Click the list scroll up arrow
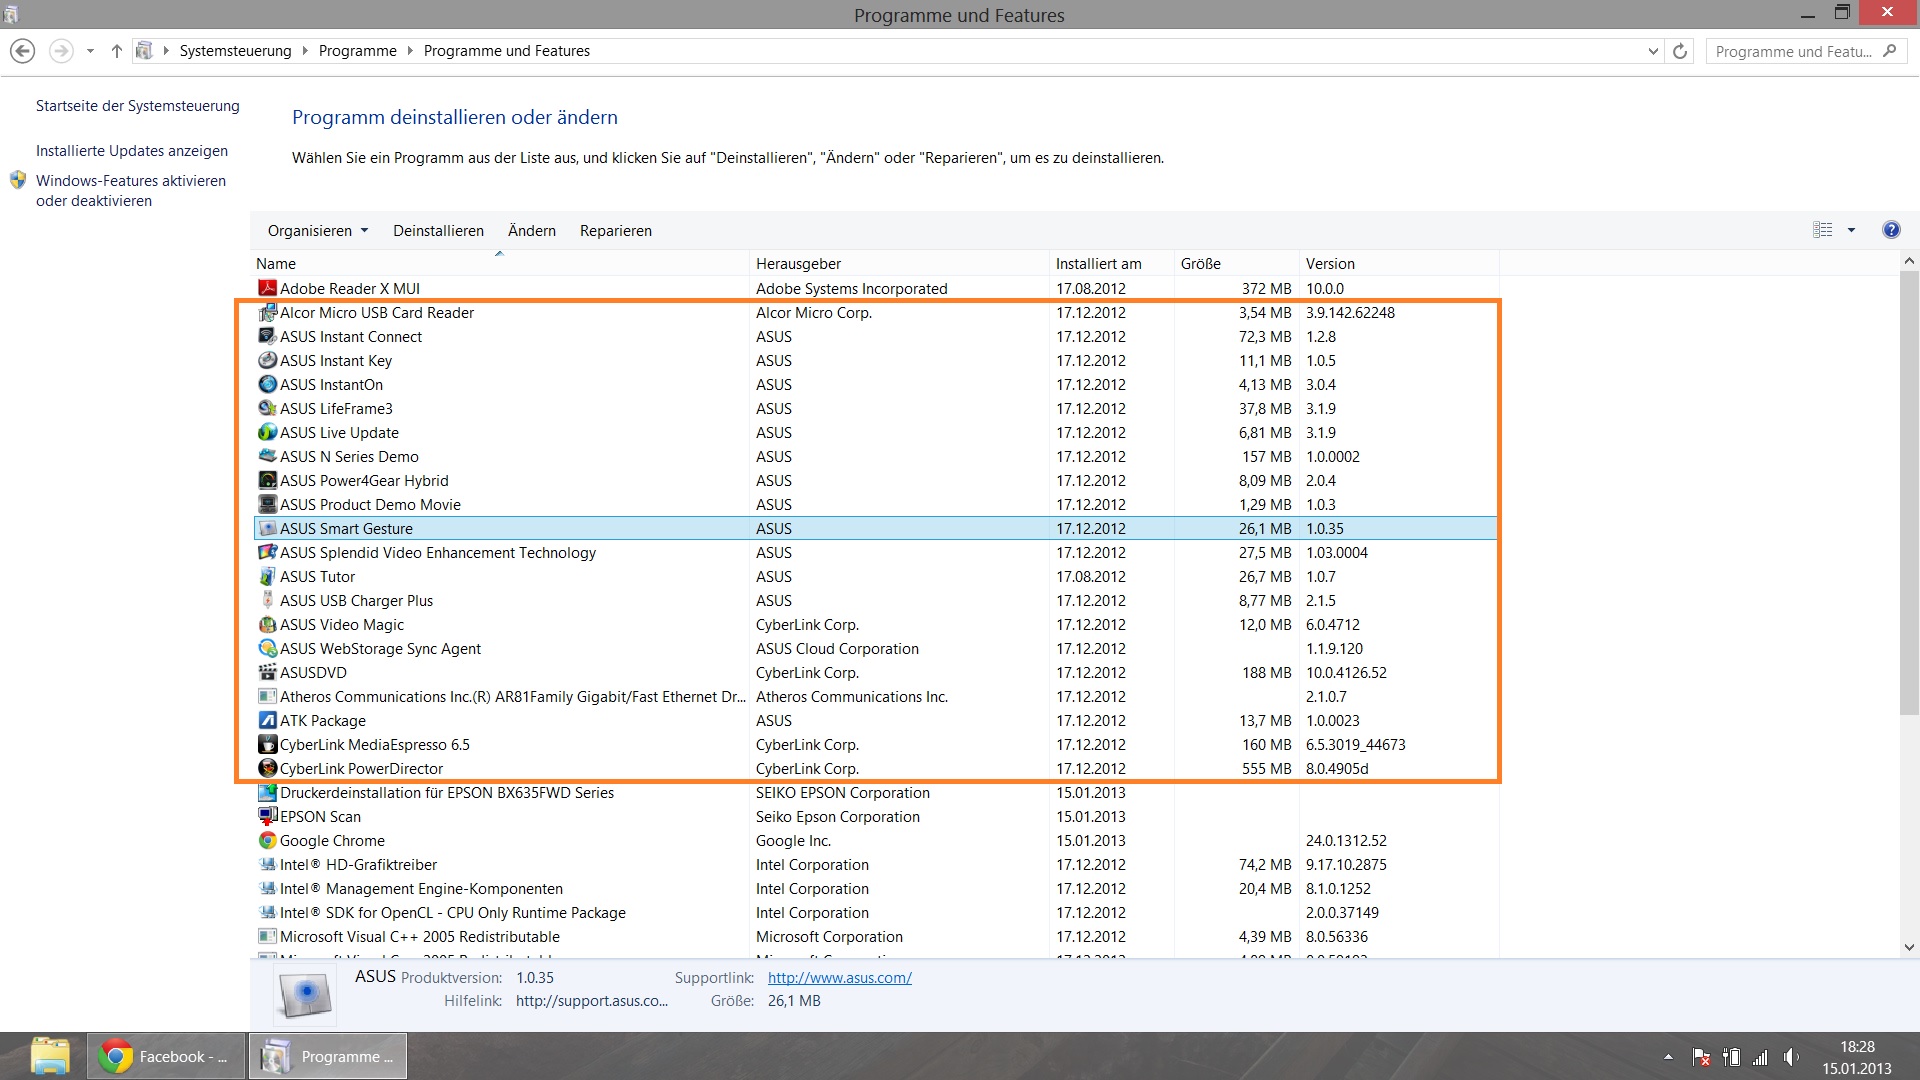The height and width of the screenshot is (1080, 1920). pyautogui.click(x=1909, y=262)
